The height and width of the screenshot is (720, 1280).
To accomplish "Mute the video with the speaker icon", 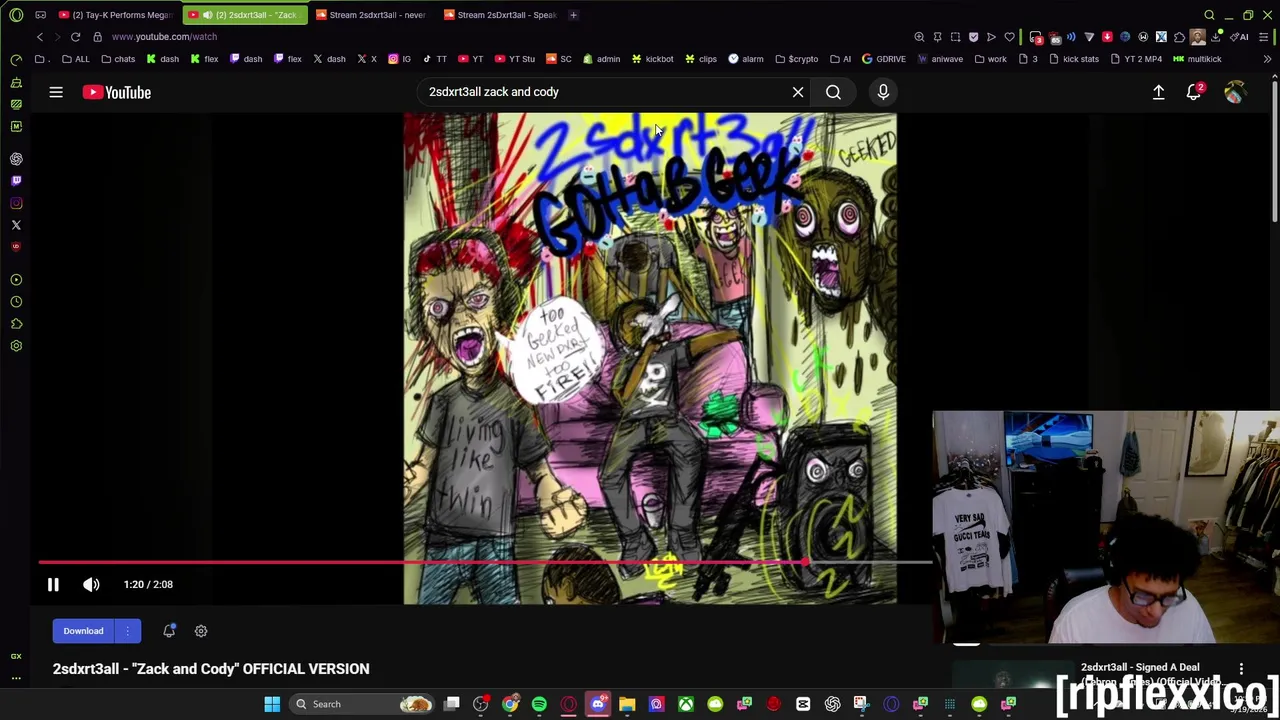I will [x=91, y=584].
